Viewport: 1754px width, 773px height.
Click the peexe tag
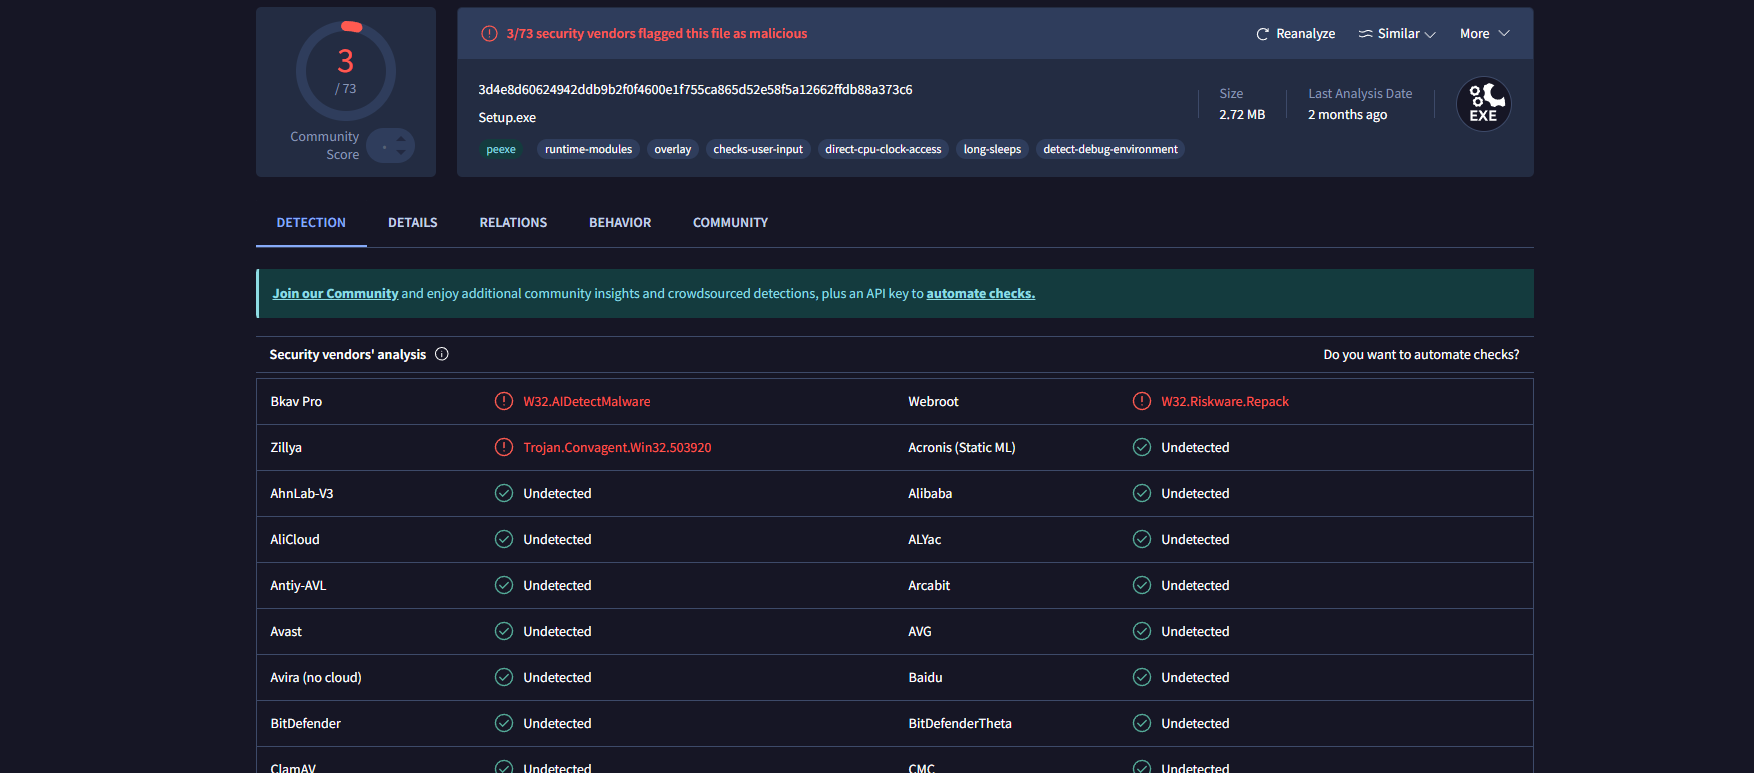point(501,150)
